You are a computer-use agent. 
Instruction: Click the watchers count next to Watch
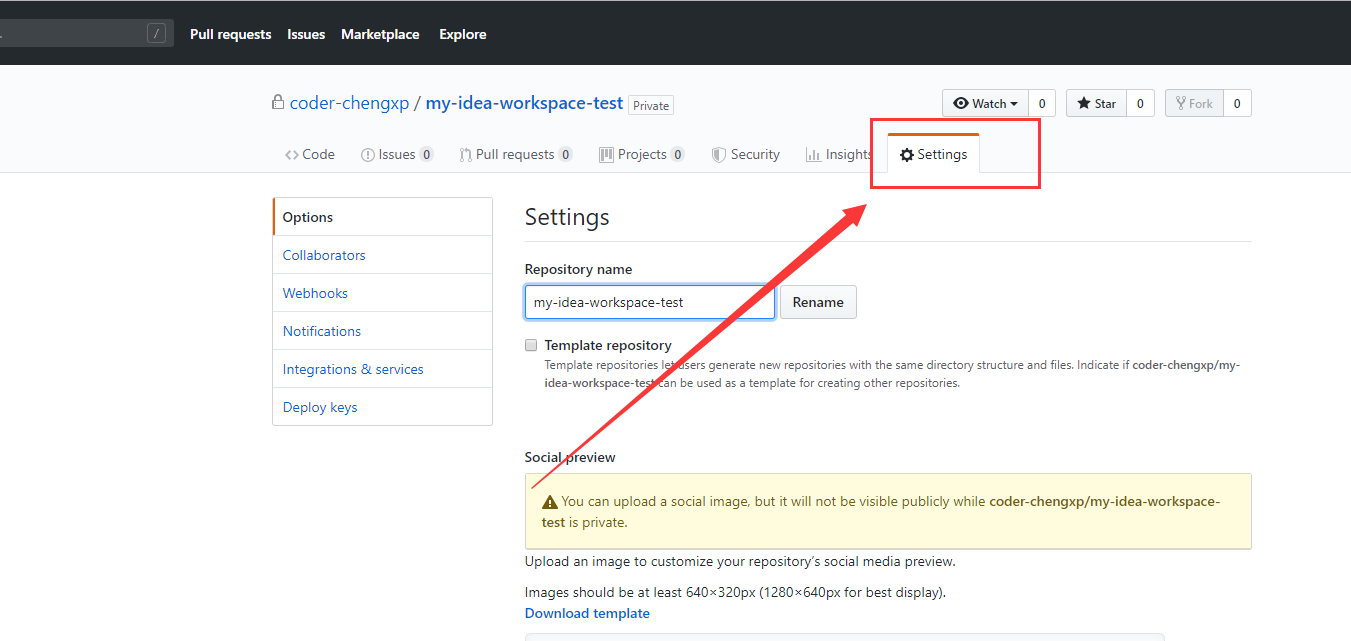[1041, 103]
